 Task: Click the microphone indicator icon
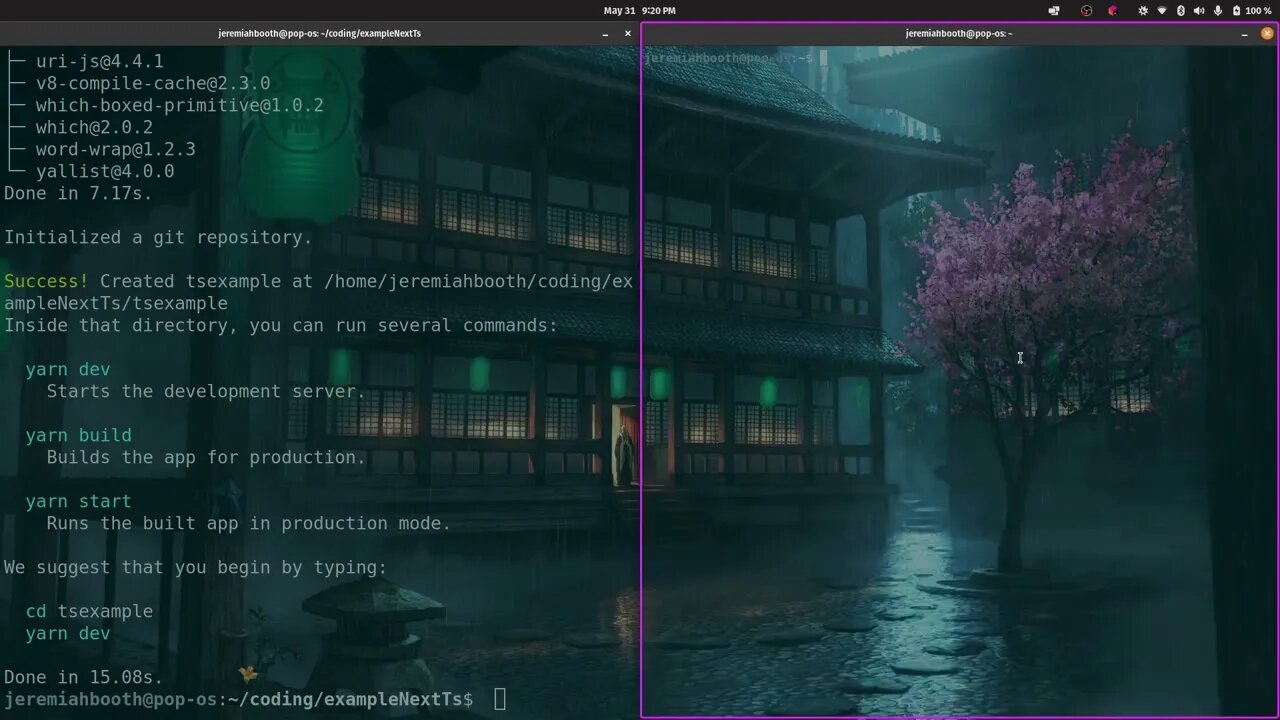point(1218,10)
